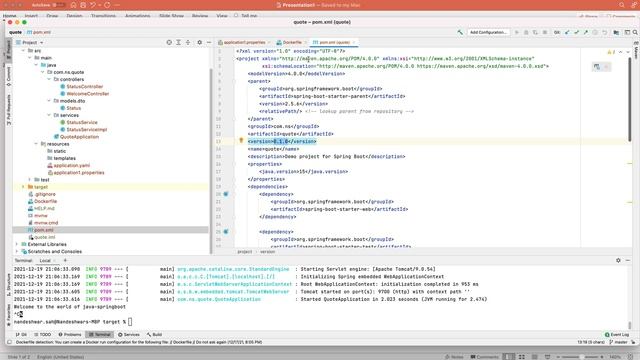Open the Maven side panel
The image size is (640, 360).
pyautogui.click(x=636, y=51)
